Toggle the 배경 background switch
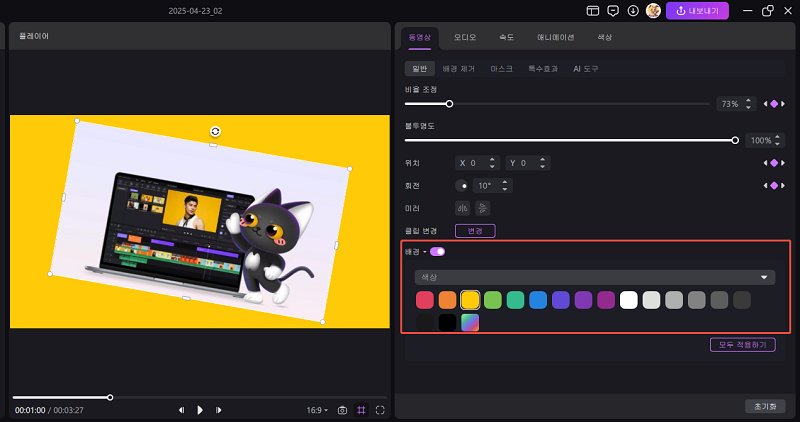 point(437,252)
